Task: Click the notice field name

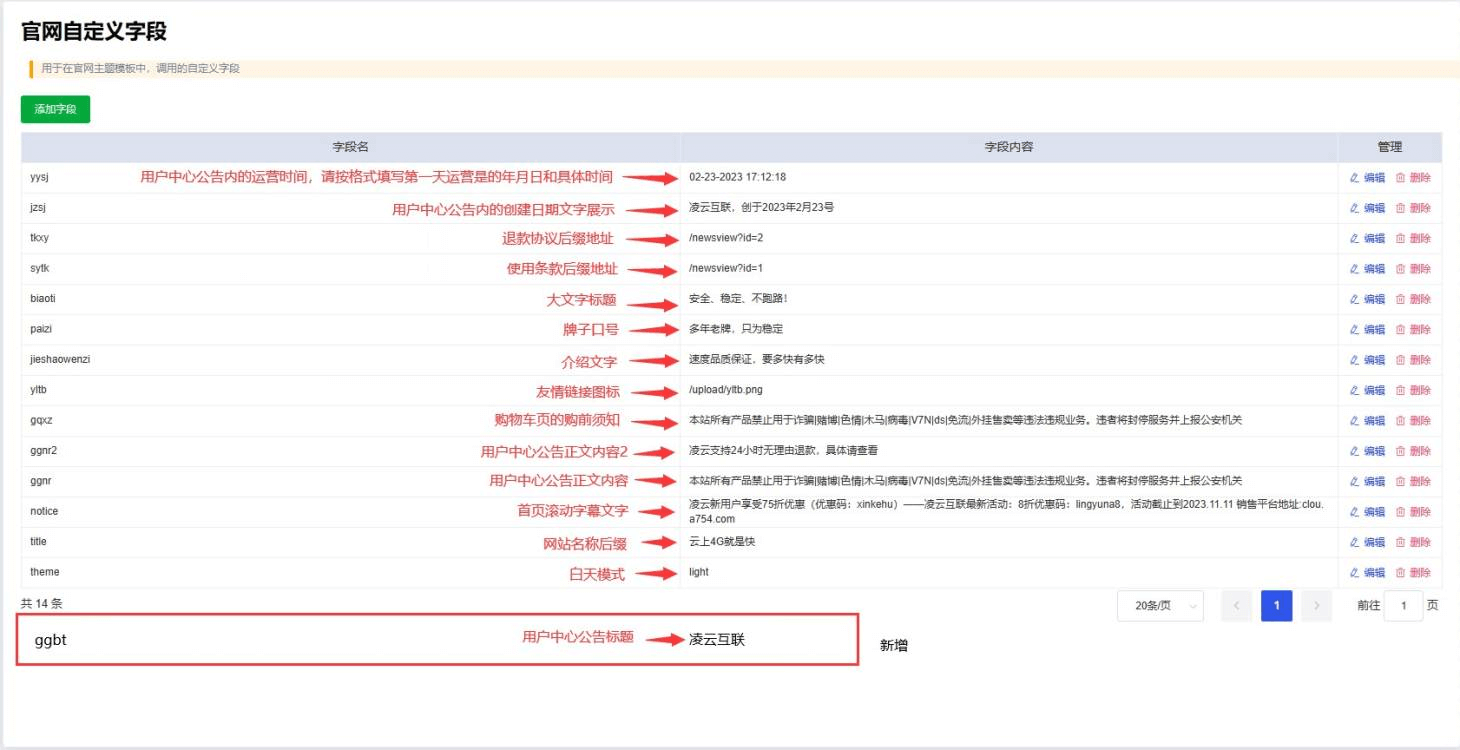Action: [x=44, y=511]
